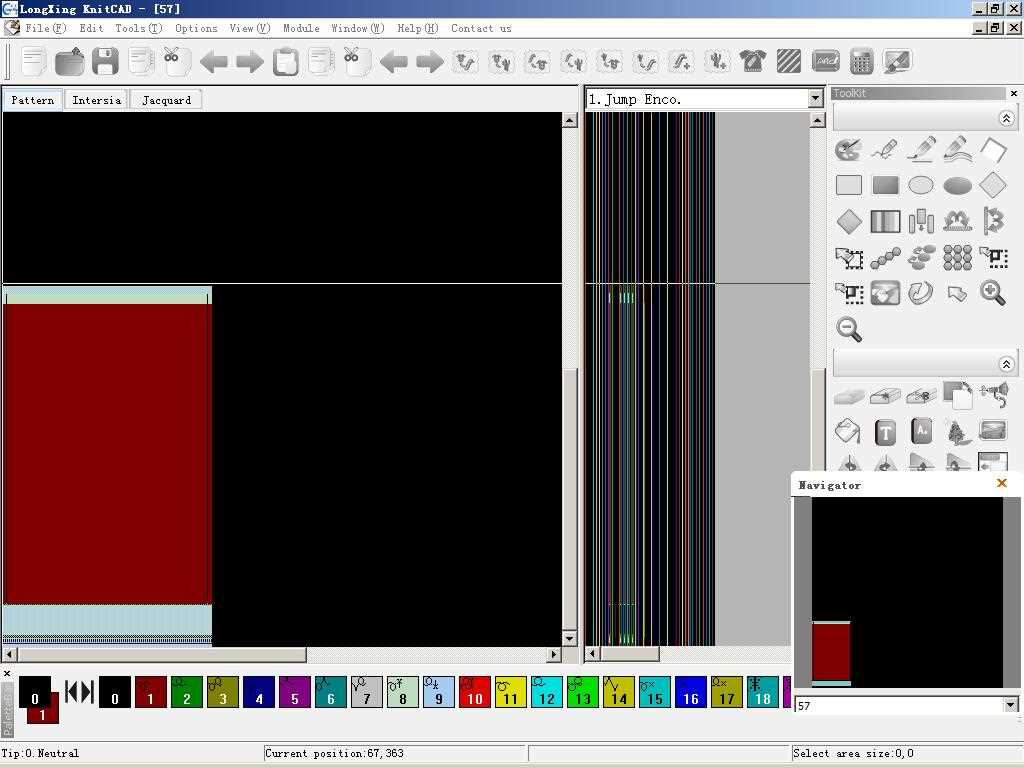This screenshot has height=768, width=1024.
Task: Open the Navigator file dropdown showing 57
Action: coord(1010,705)
